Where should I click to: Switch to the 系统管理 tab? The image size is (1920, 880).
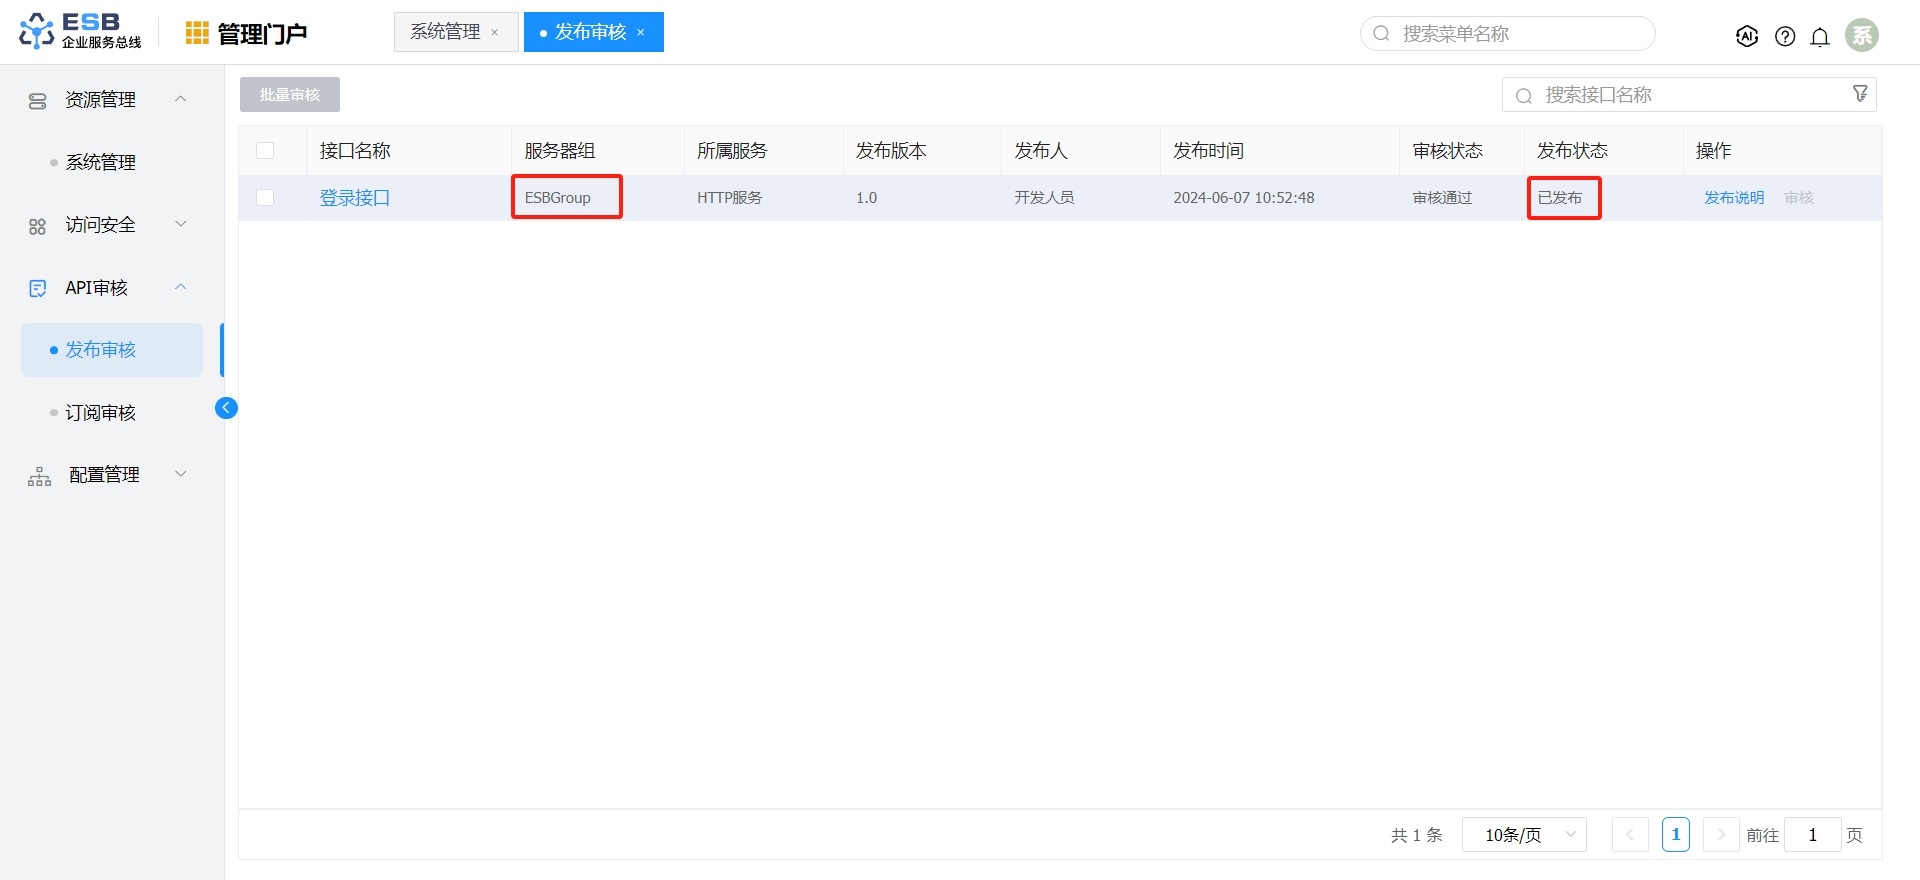point(445,32)
